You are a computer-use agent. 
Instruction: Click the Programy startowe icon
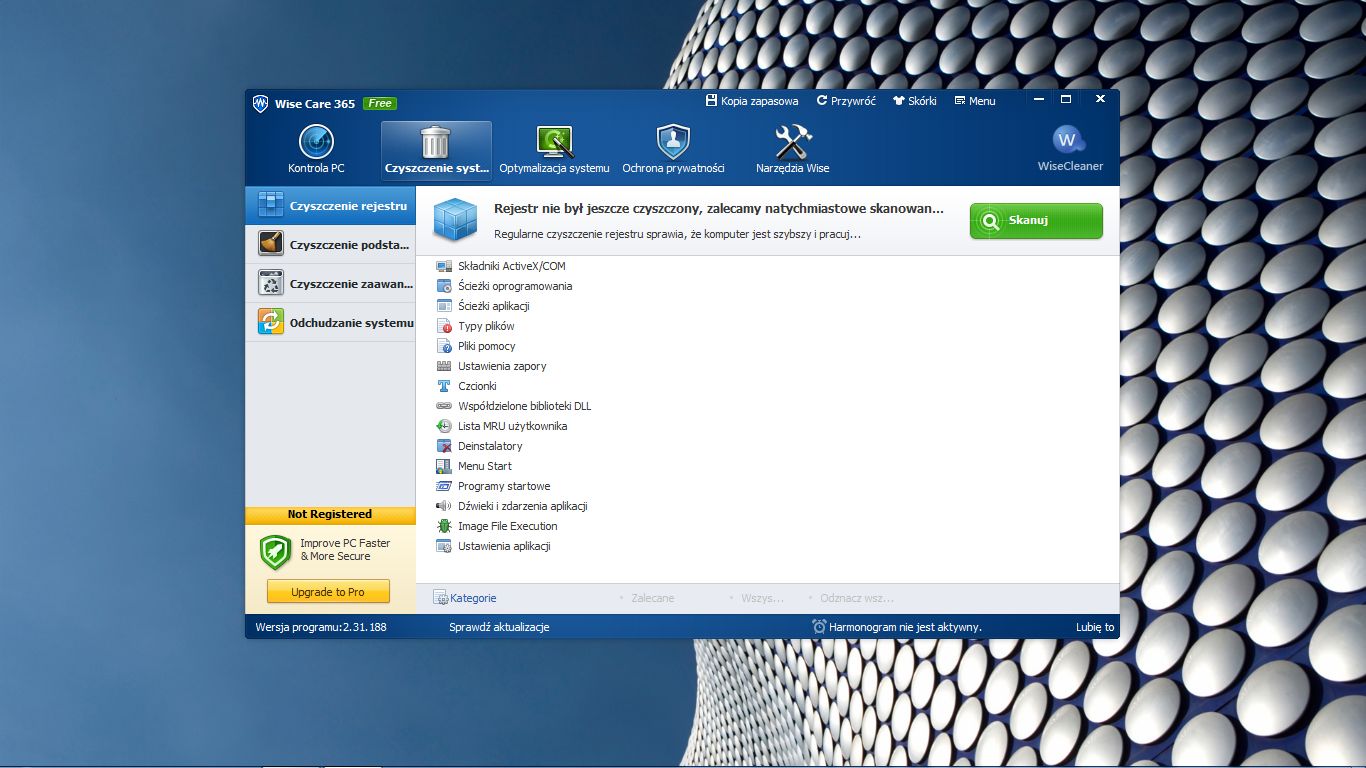(444, 486)
